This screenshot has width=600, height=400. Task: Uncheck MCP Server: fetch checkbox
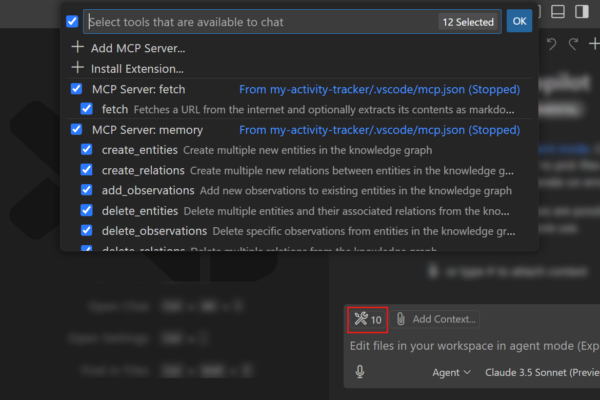[77, 89]
